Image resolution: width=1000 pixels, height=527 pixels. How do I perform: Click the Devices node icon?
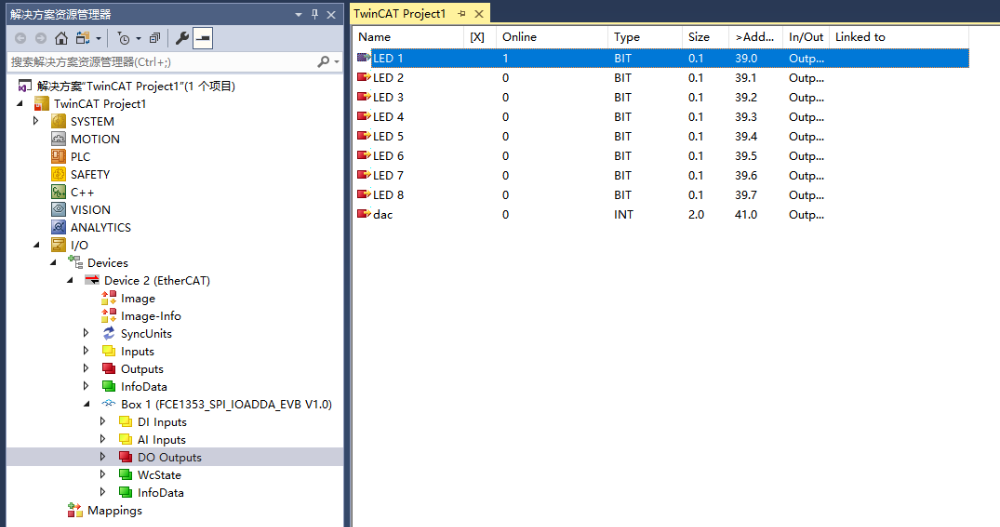coord(75,262)
